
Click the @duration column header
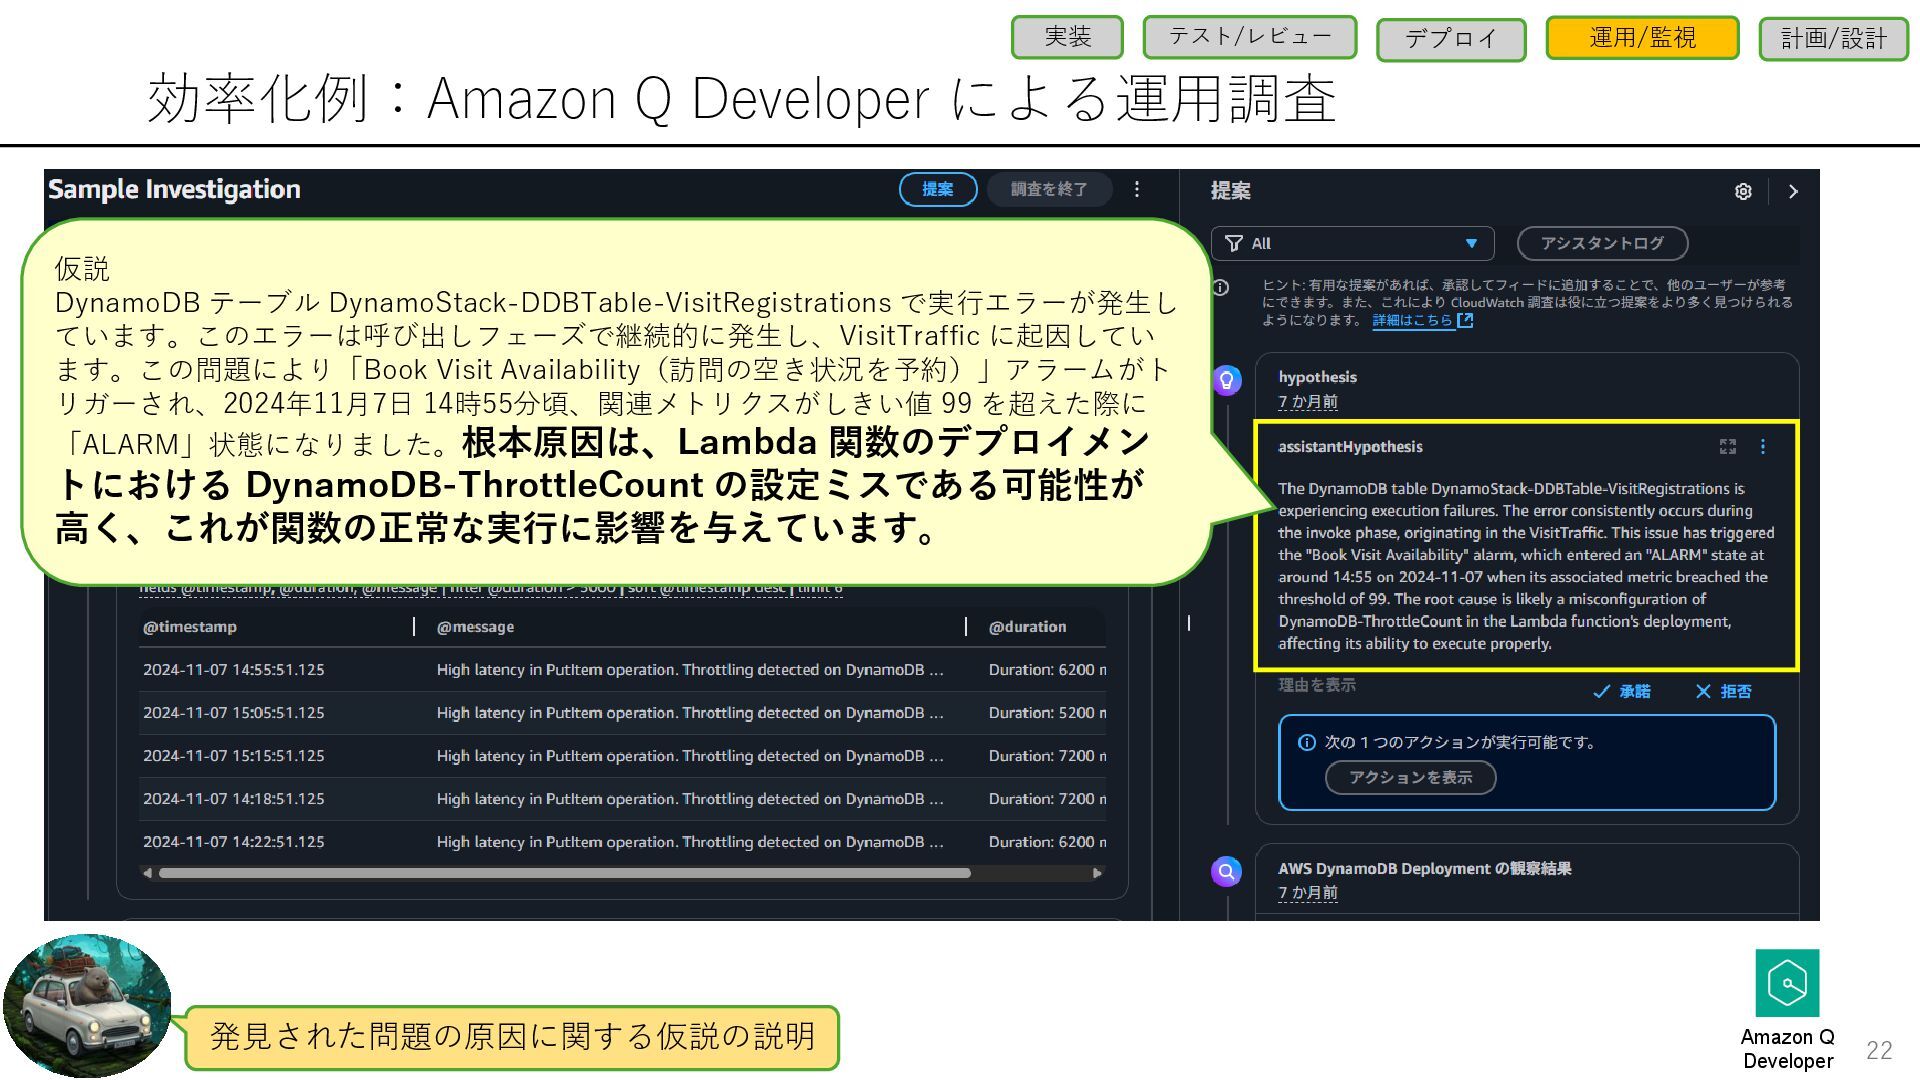(x=1027, y=627)
